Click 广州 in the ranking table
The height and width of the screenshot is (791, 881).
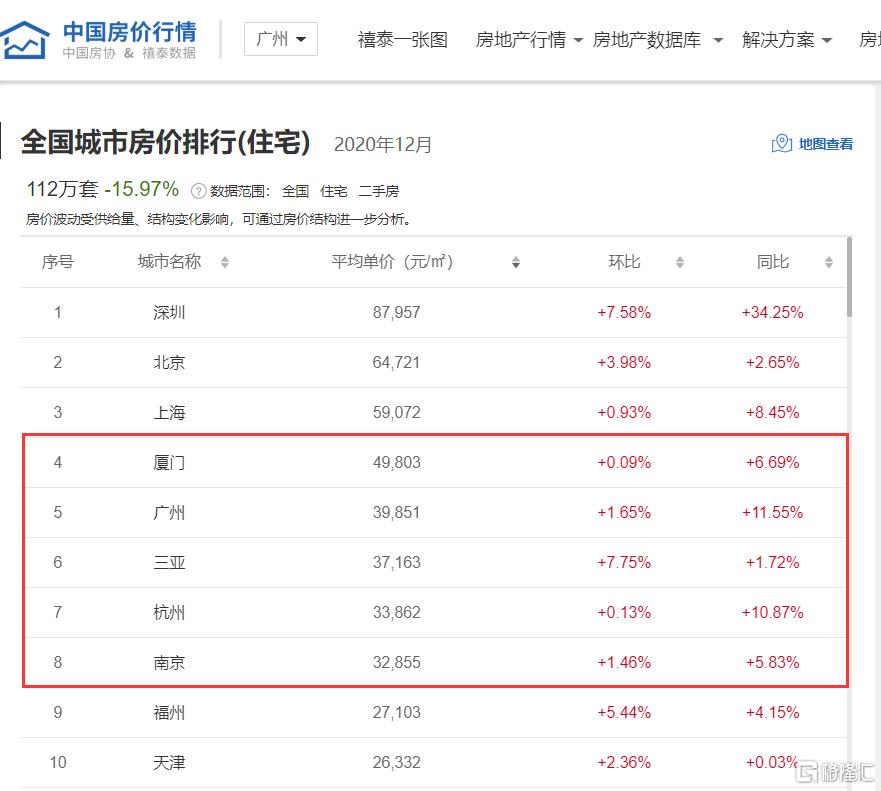(169, 512)
